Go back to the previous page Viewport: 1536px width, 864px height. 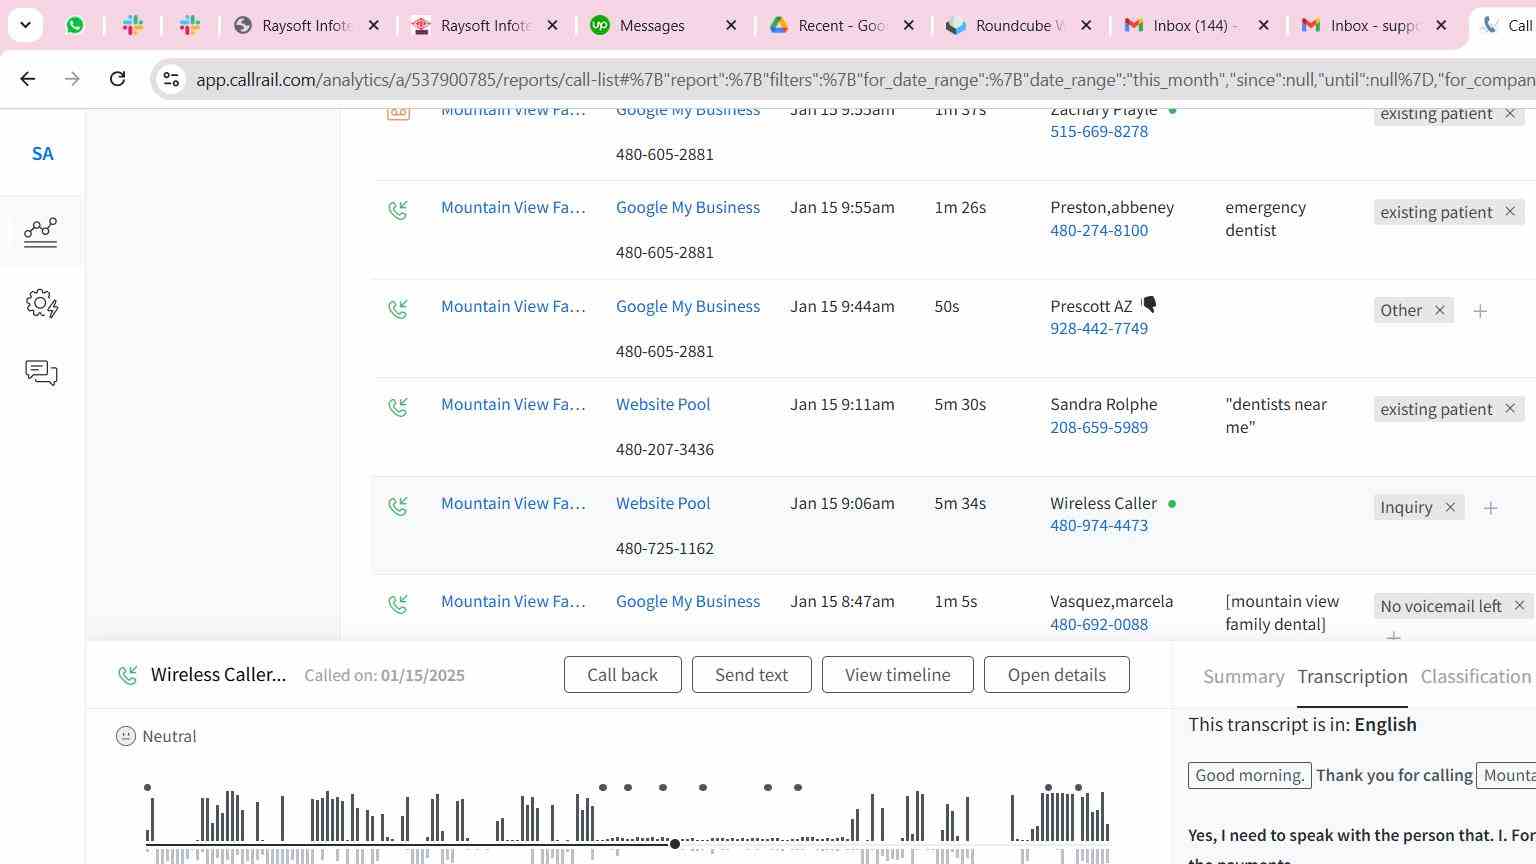click(28, 79)
